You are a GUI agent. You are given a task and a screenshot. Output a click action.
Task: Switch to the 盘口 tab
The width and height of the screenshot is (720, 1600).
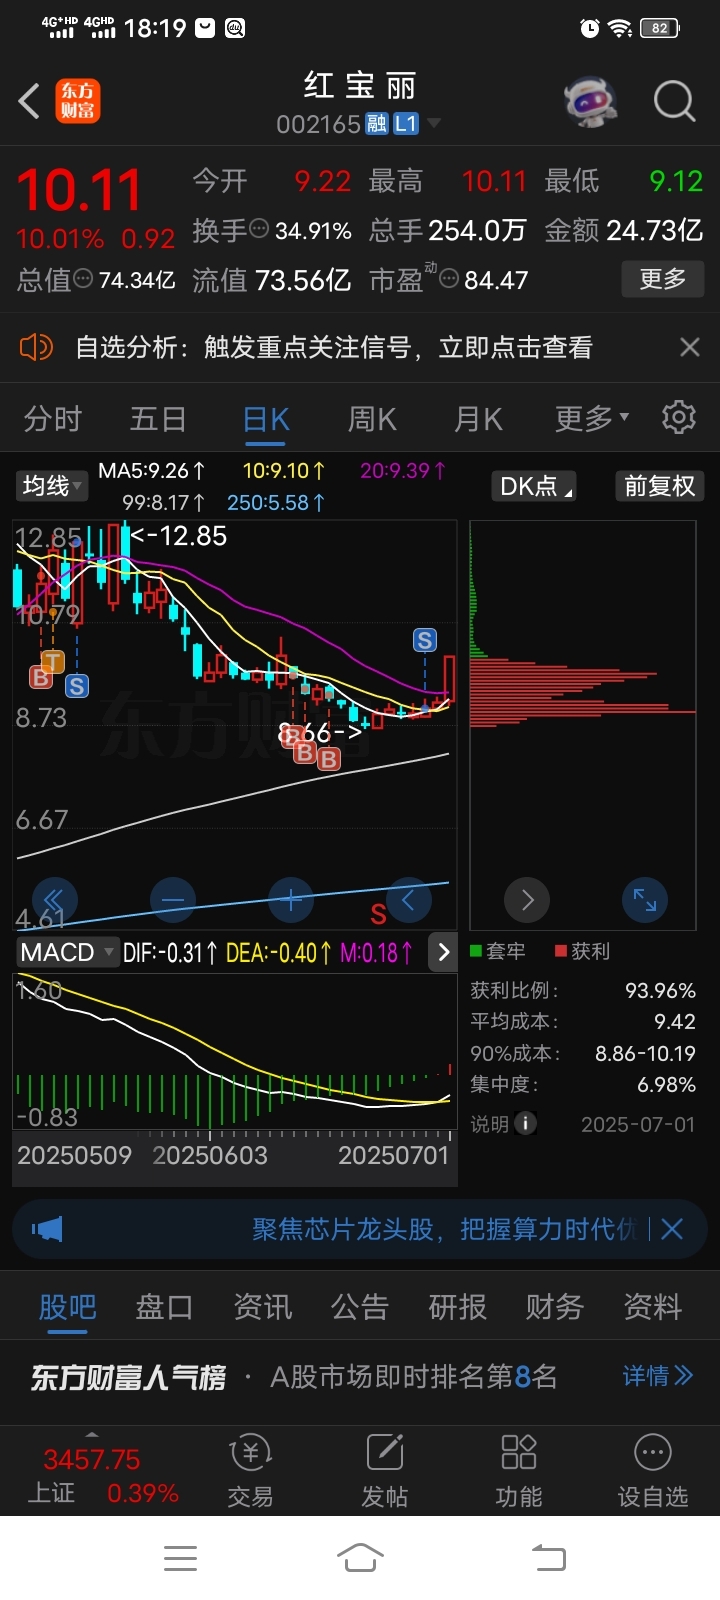(x=164, y=1307)
